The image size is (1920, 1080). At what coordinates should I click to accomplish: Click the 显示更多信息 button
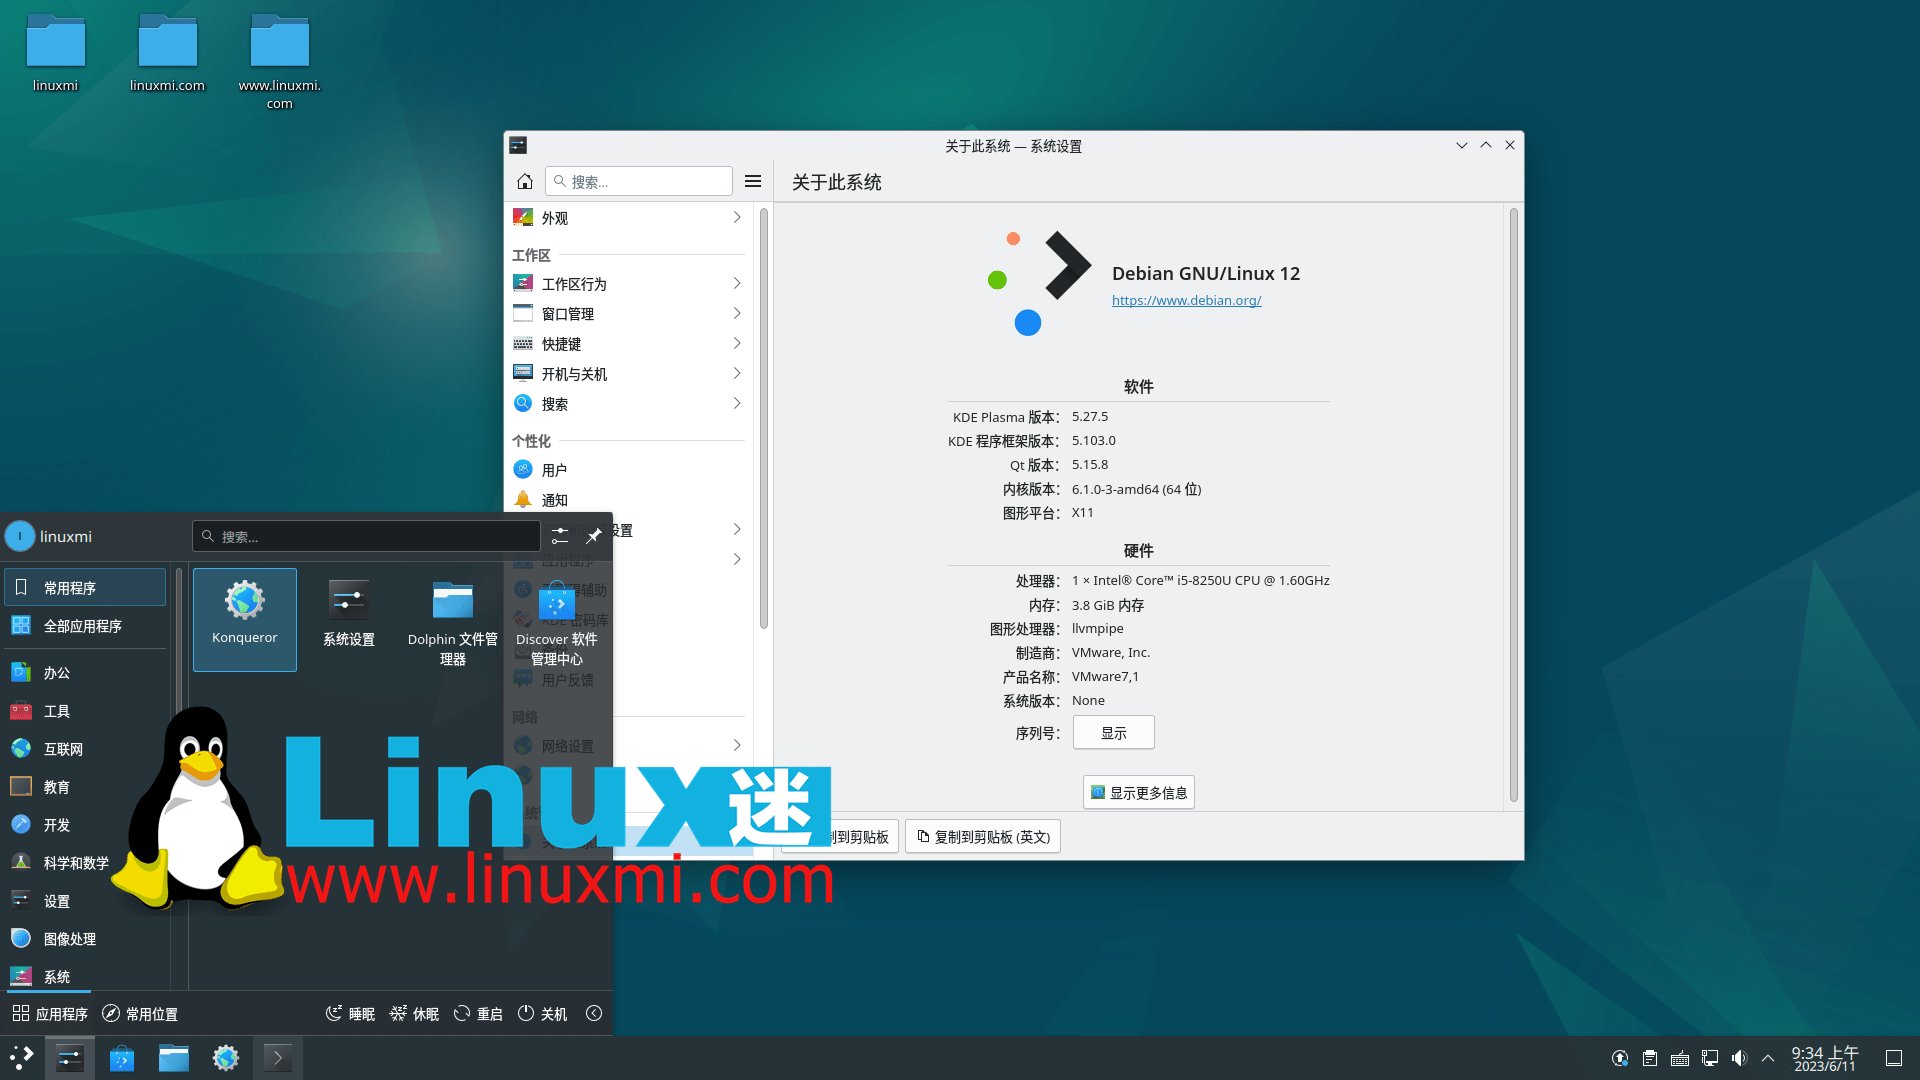coord(1138,793)
